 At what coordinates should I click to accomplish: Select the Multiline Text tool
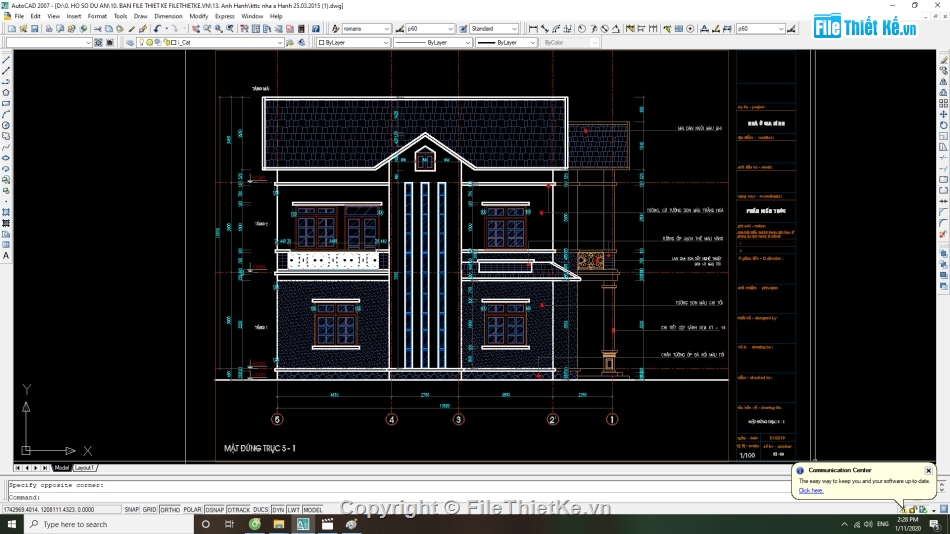(6, 256)
